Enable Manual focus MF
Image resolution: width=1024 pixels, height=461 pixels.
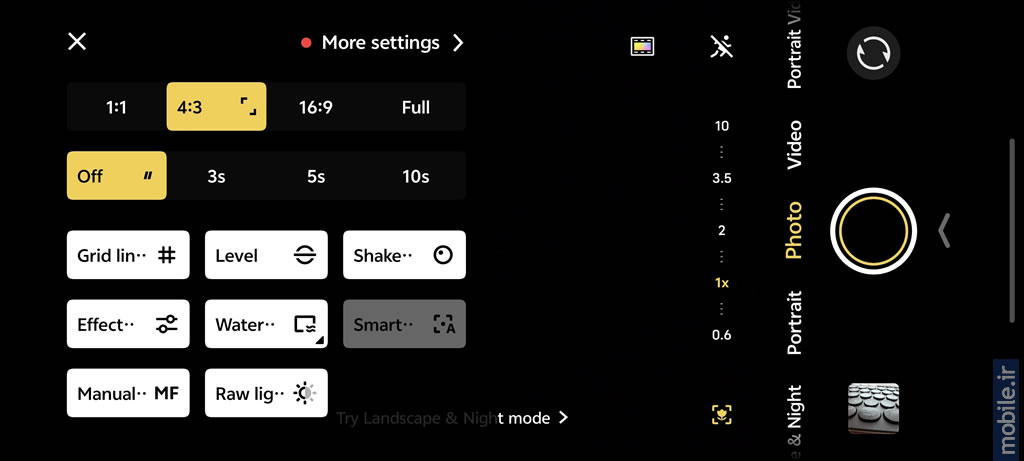tap(128, 393)
